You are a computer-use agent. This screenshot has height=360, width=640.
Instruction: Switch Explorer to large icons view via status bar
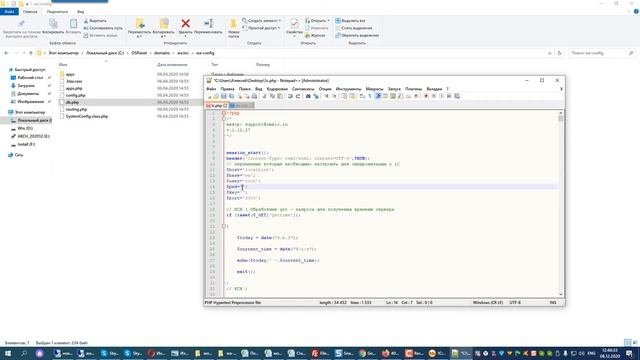pos(635,342)
